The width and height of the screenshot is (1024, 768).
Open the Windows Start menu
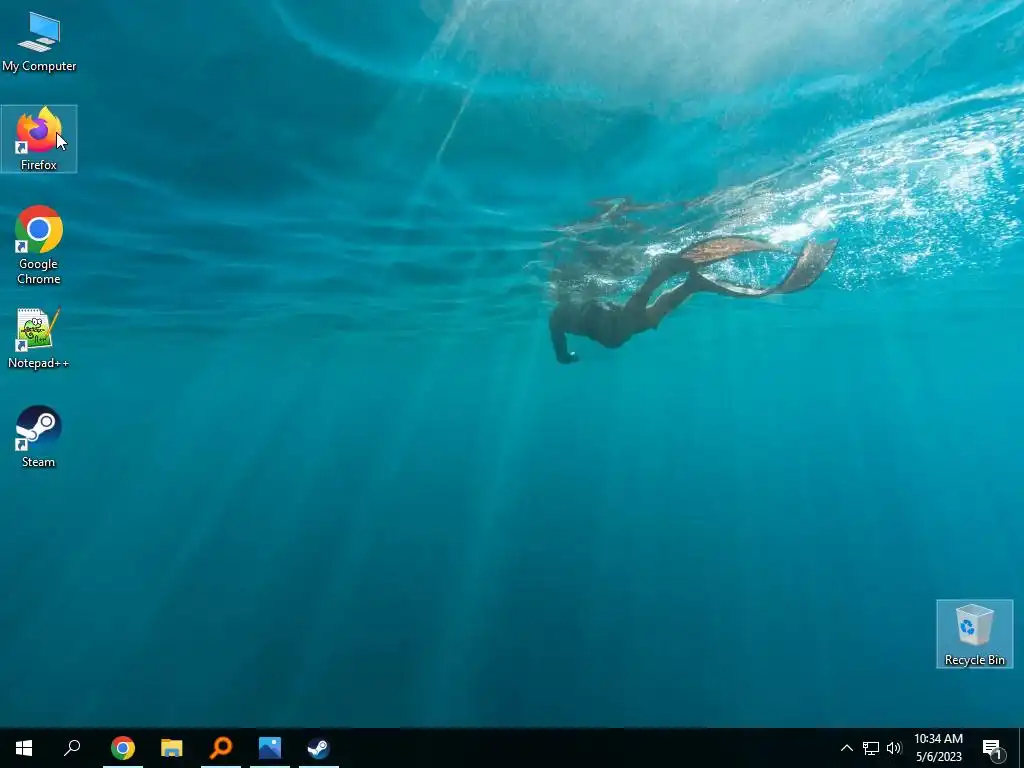click(x=24, y=748)
